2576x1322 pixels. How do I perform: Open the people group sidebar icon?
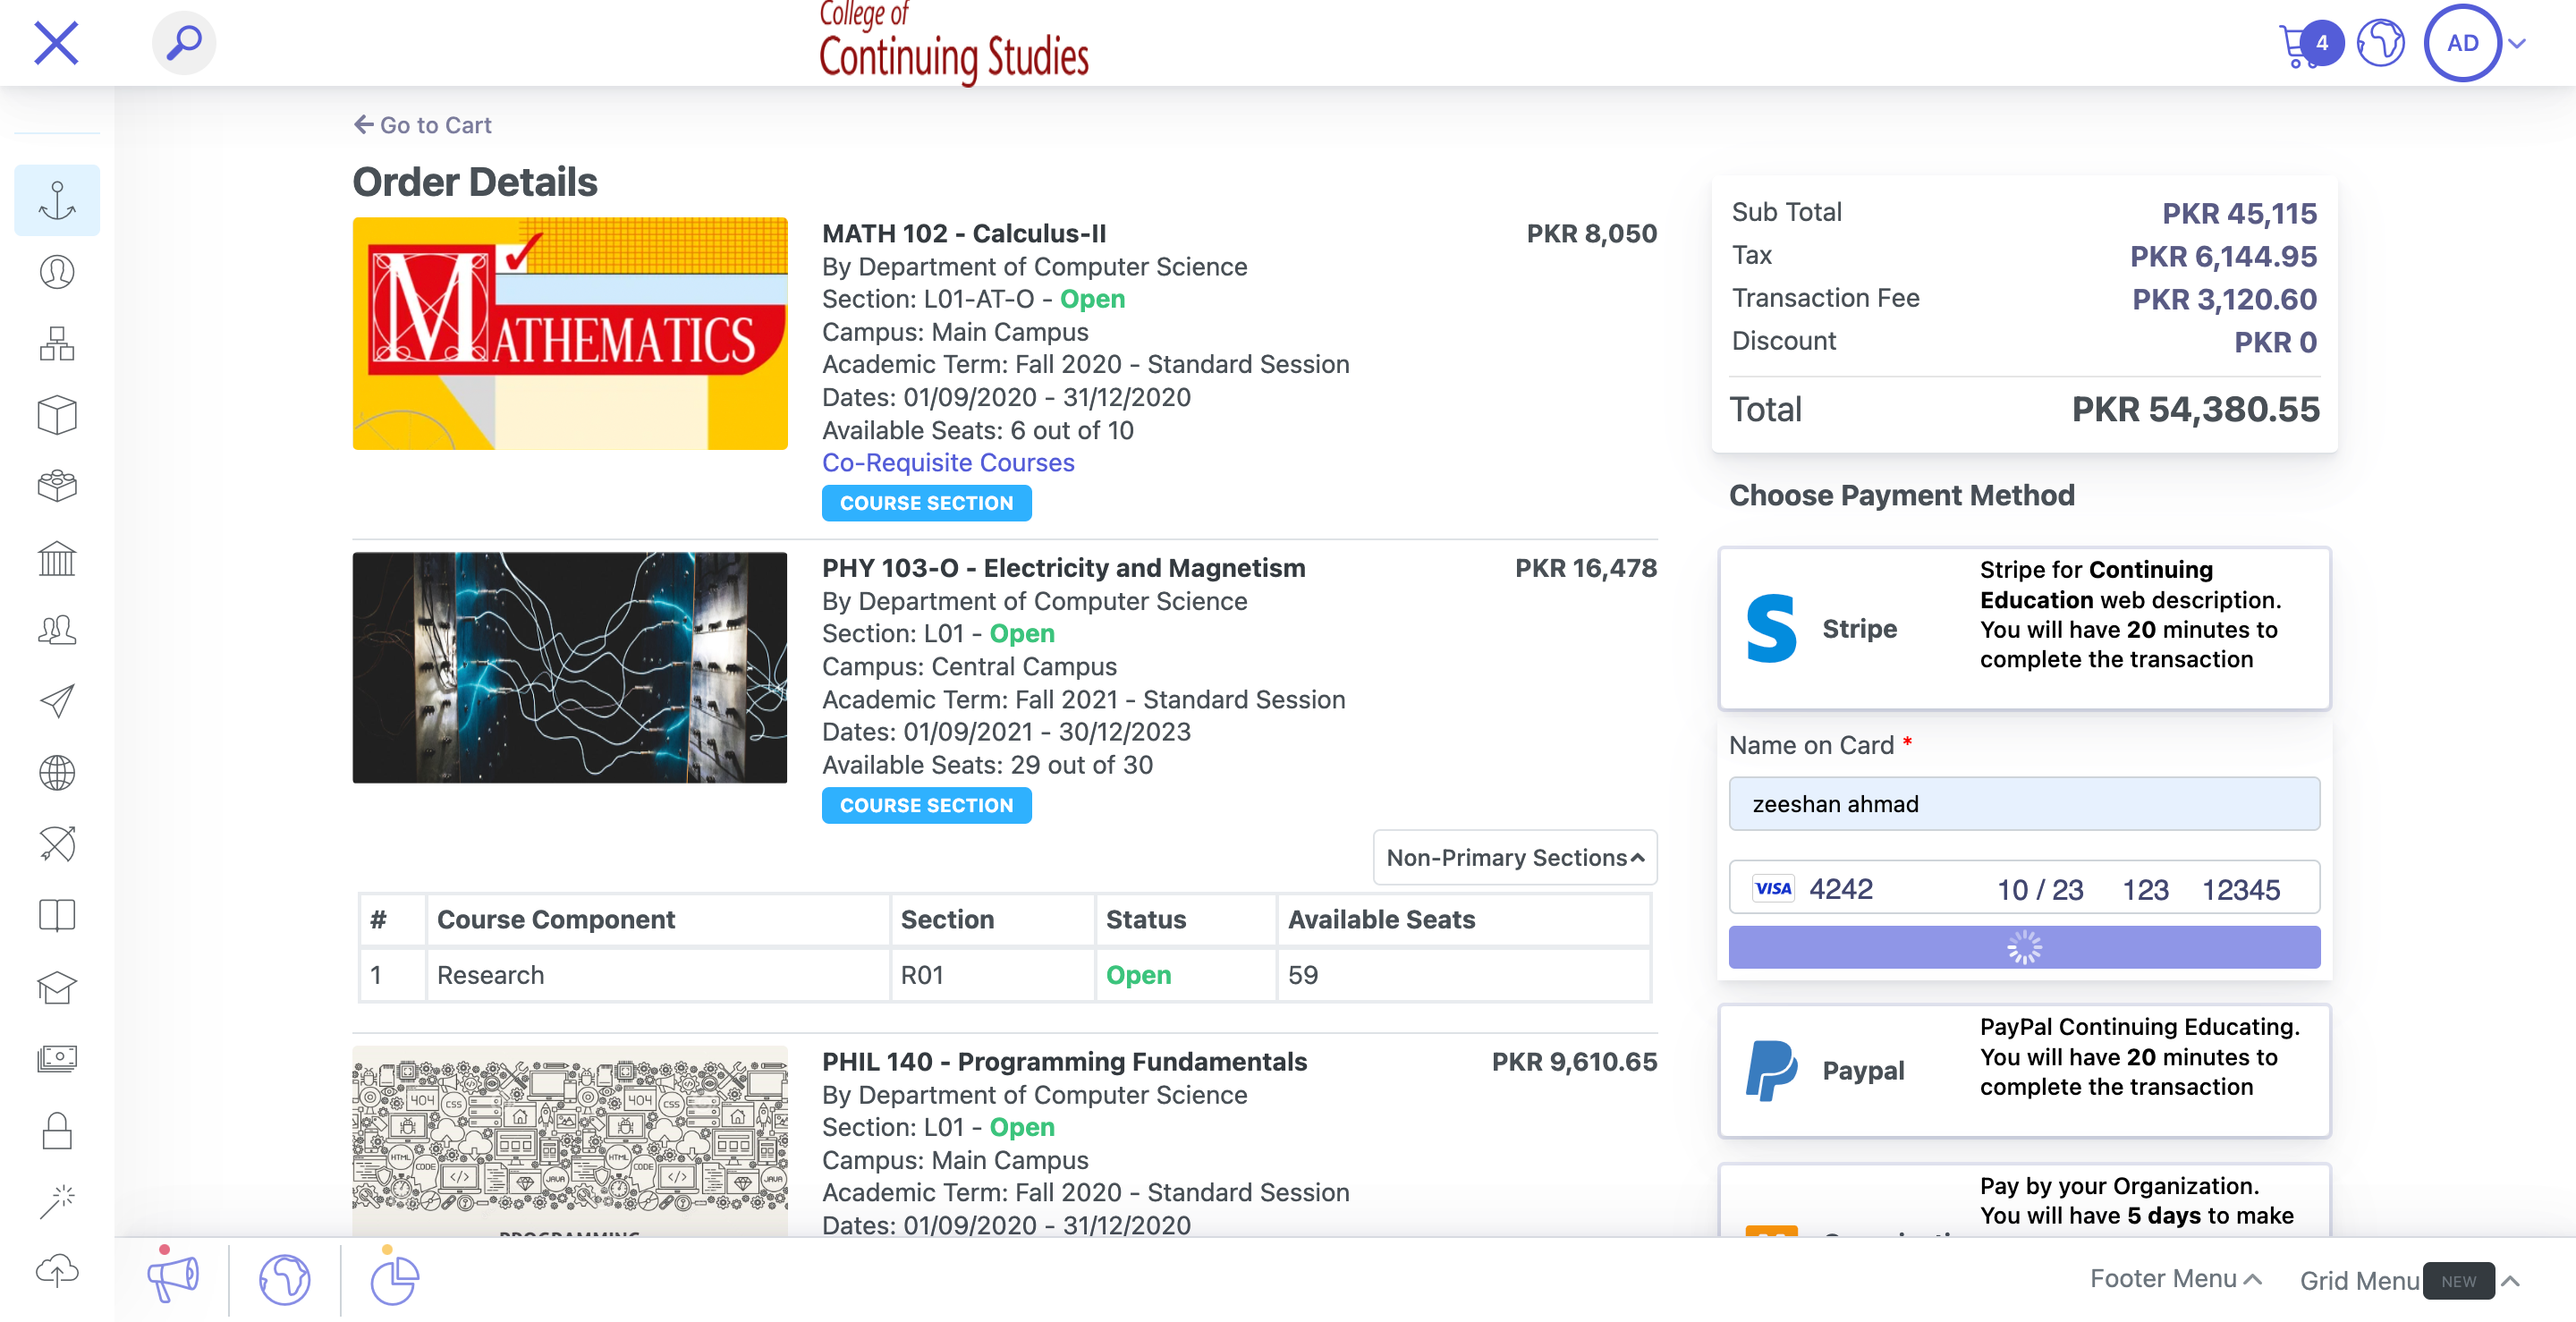[57, 629]
